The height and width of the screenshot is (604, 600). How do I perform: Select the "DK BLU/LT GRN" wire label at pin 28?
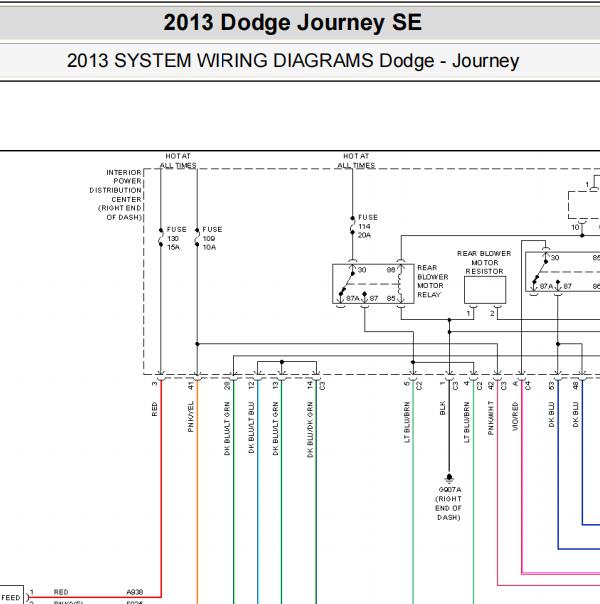pos(227,428)
